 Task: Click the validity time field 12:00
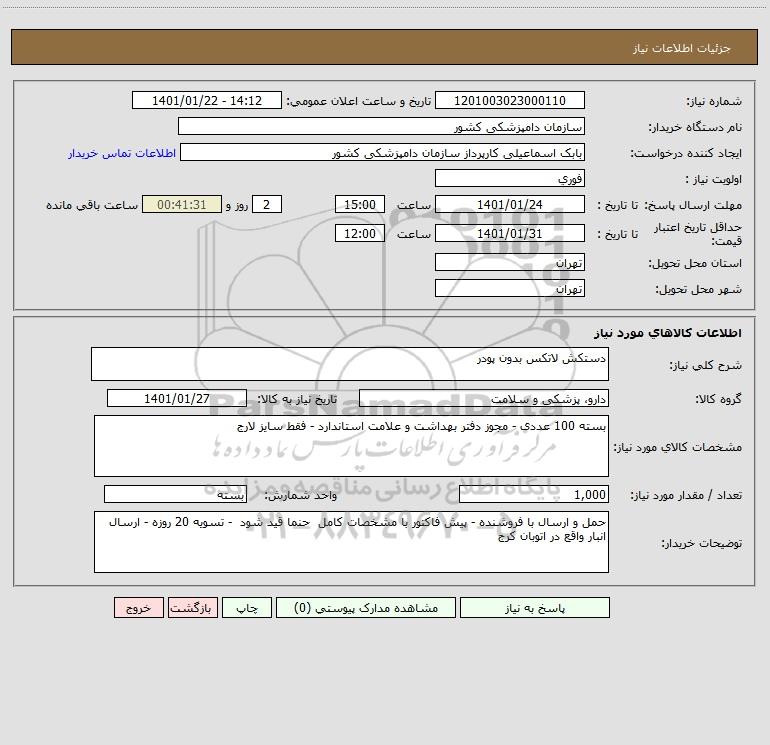359,234
